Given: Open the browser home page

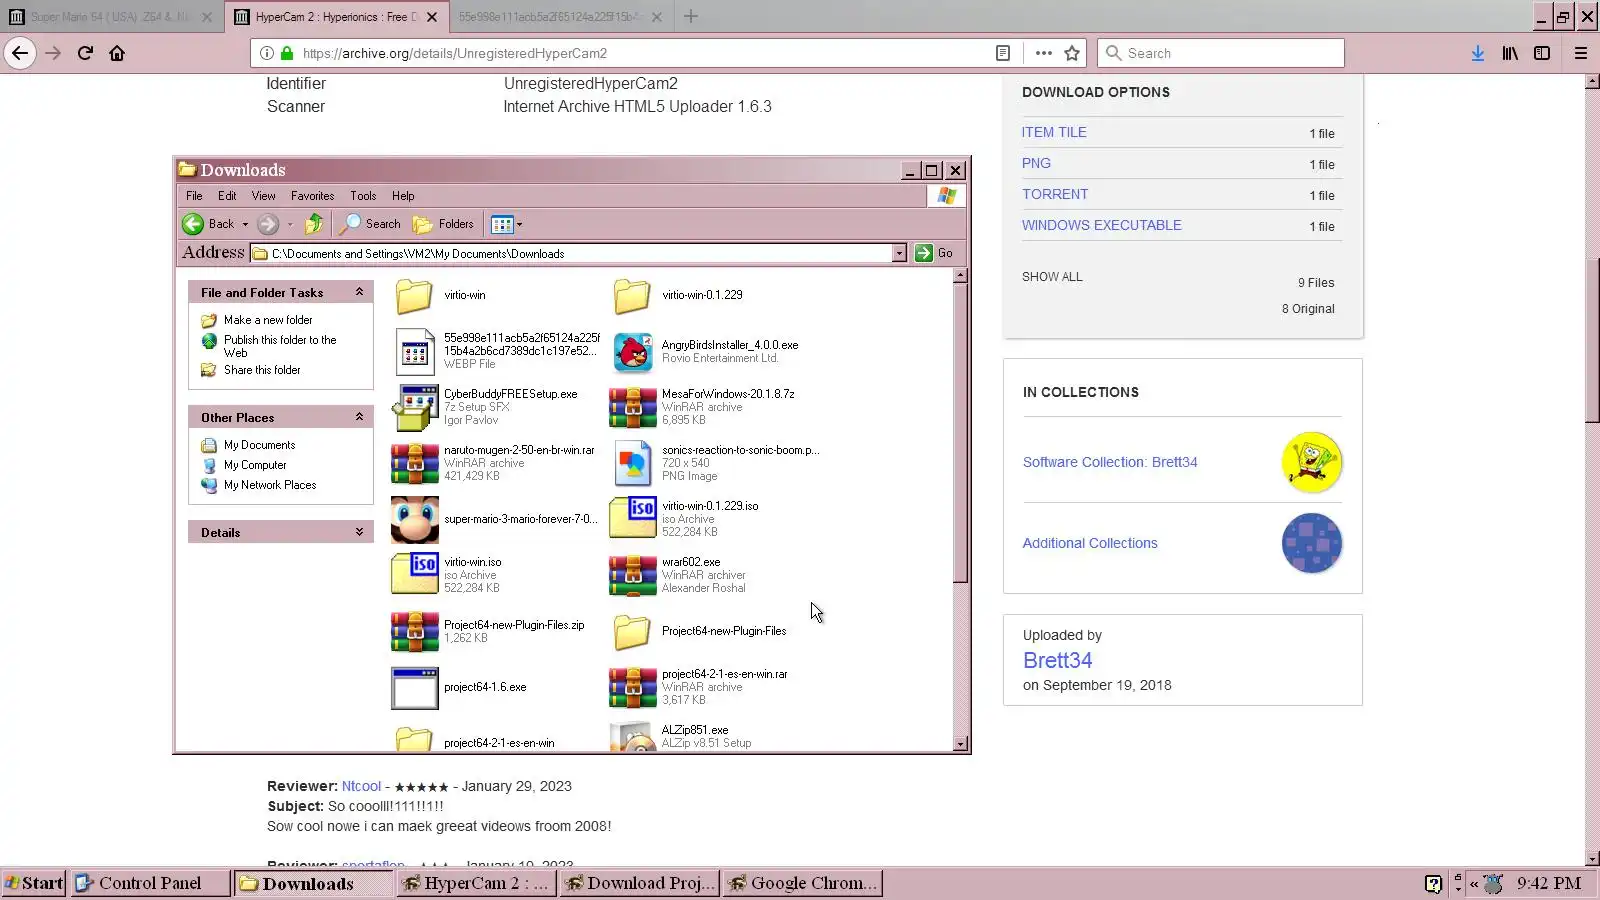Looking at the screenshot, I should tap(117, 53).
